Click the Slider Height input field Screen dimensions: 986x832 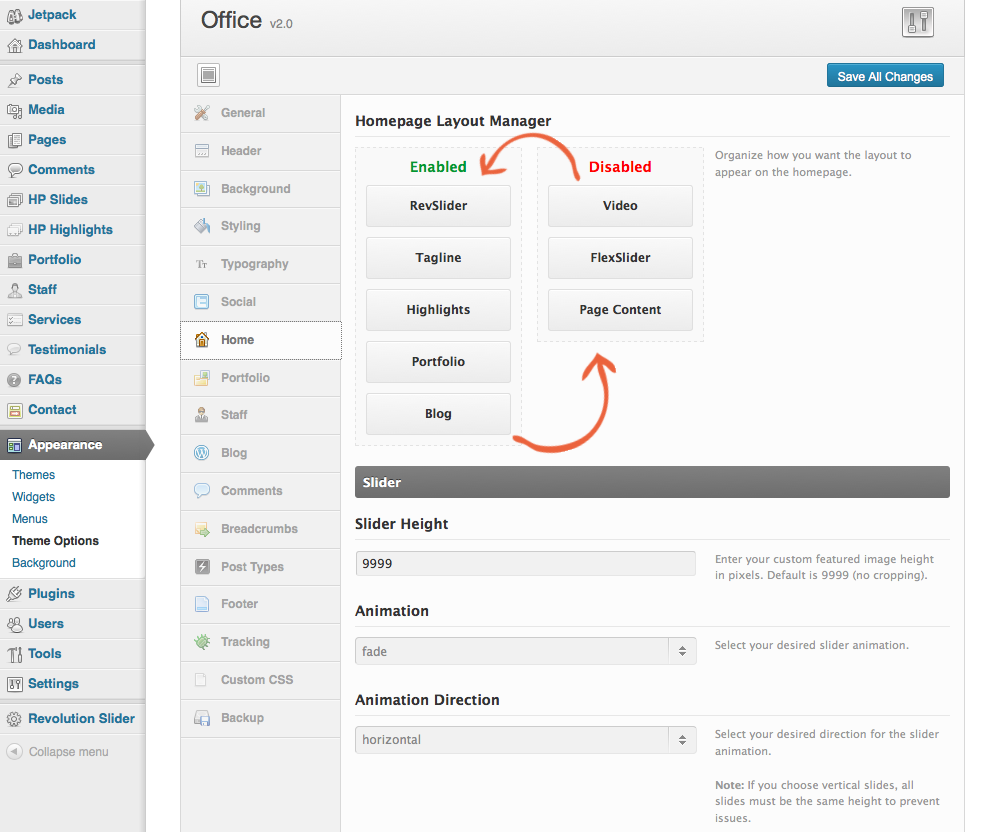tap(525, 563)
